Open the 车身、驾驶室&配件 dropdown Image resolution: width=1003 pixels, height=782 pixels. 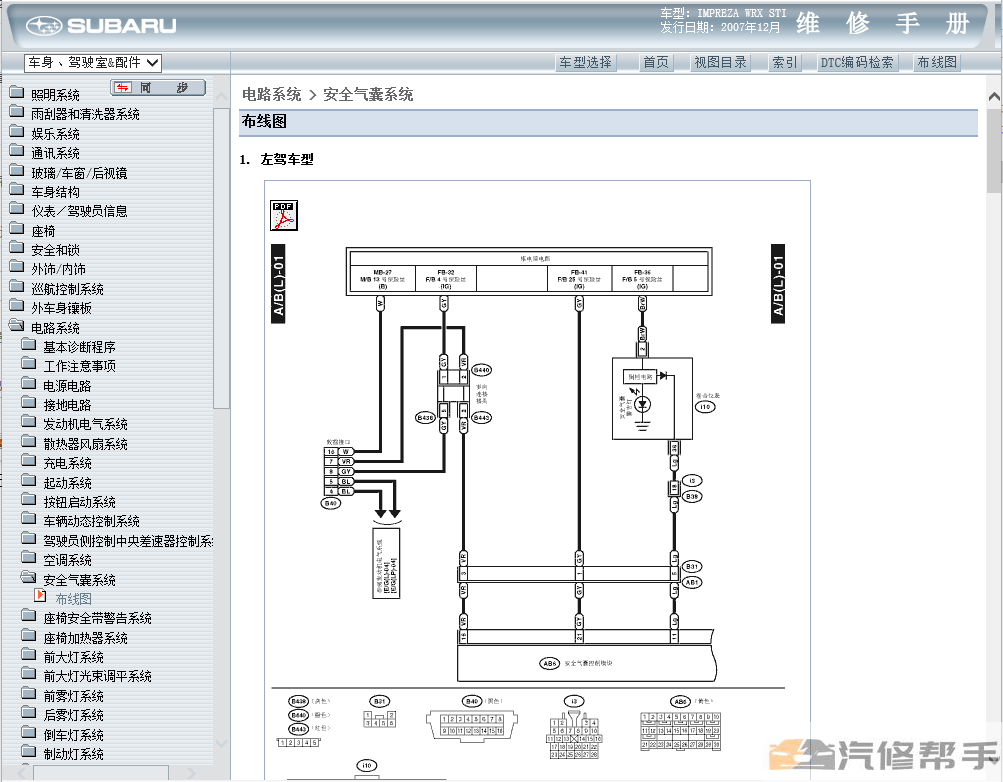point(93,63)
